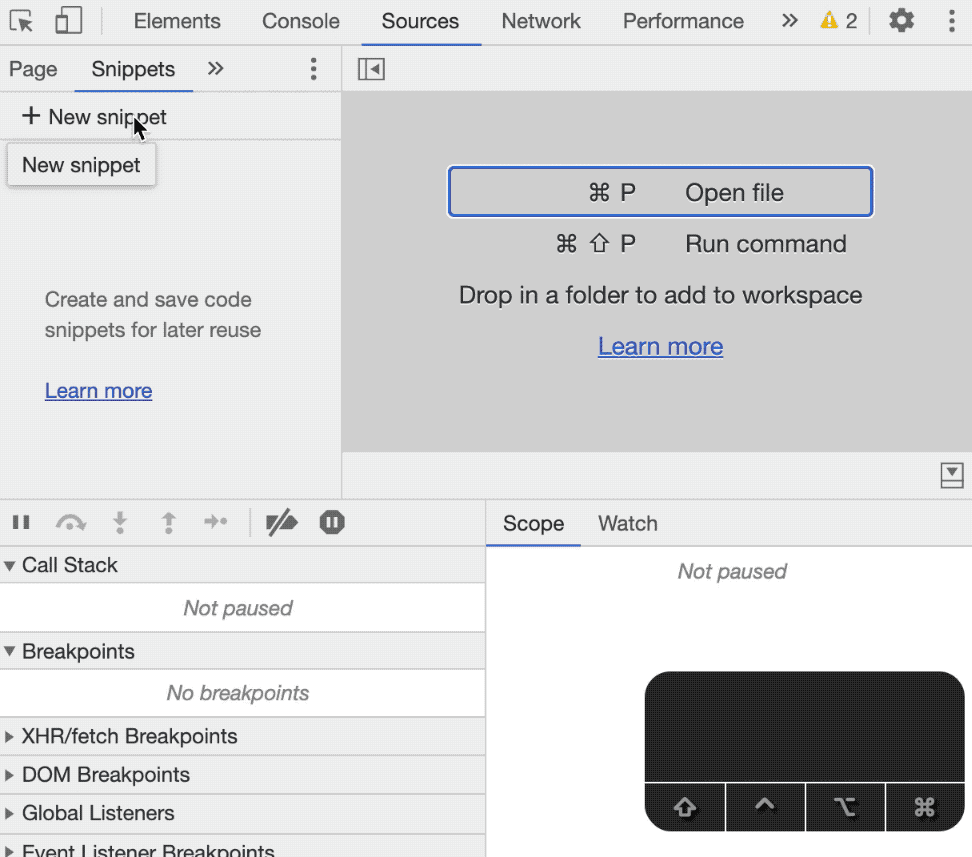Screen dimensions: 972x857
Task: Show more navigator tabs chevron
Action: coord(215,69)
